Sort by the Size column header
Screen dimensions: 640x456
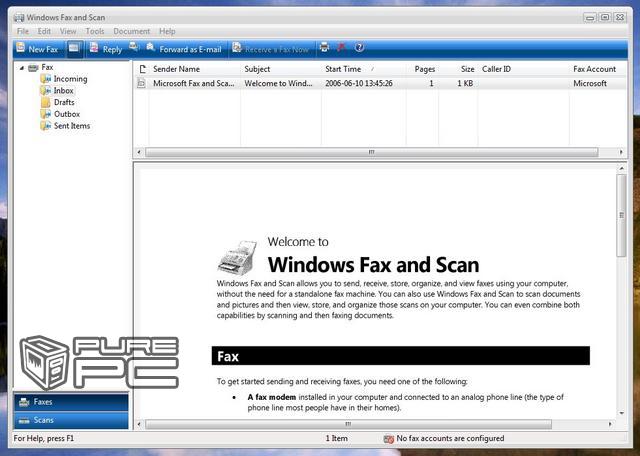(458, 69)
